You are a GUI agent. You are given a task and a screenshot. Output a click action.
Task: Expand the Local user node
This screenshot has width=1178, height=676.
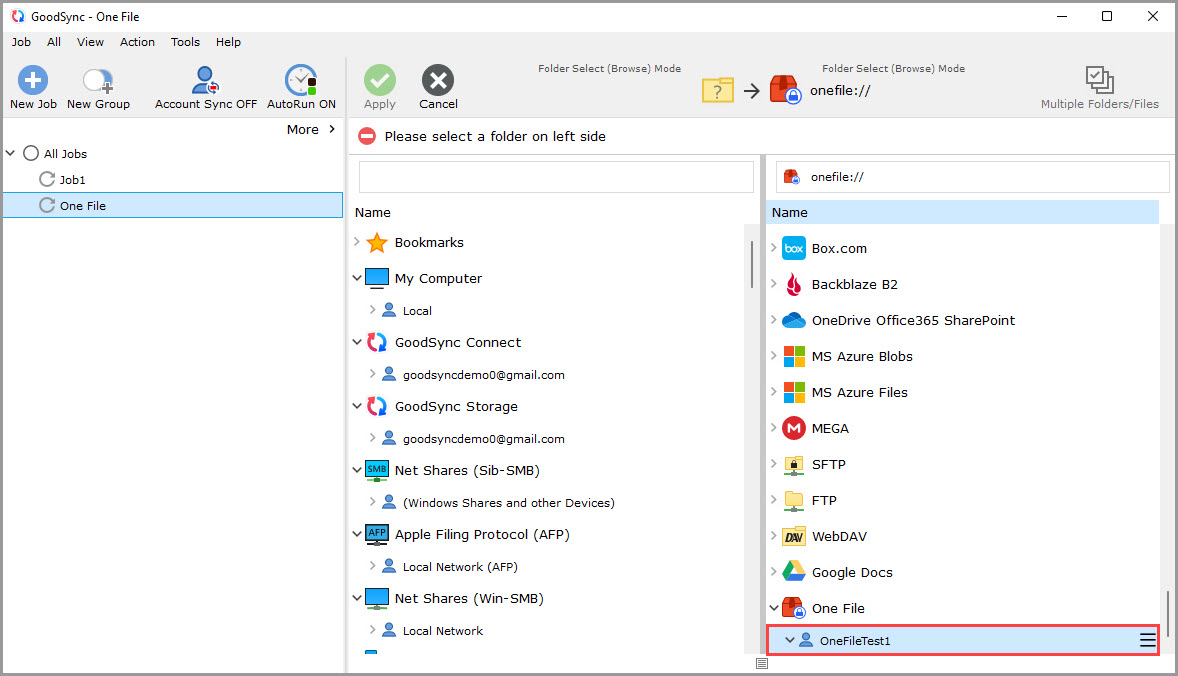click(373, 309)
